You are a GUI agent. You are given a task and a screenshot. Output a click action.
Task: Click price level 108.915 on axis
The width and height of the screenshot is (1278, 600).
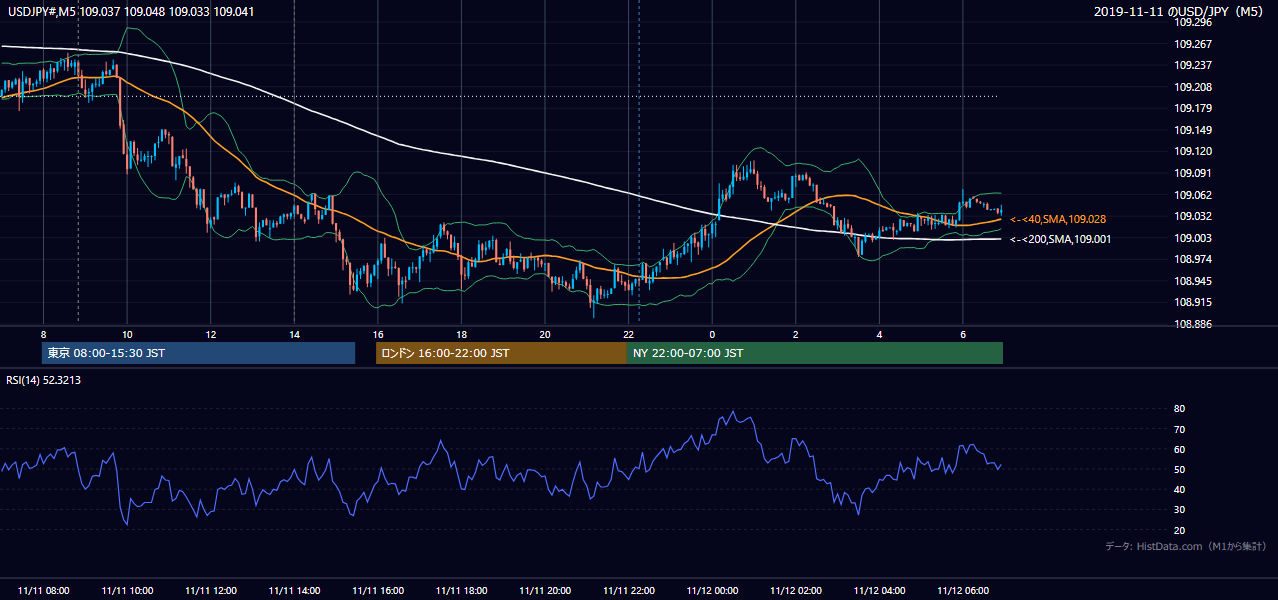coord(1193,302)
